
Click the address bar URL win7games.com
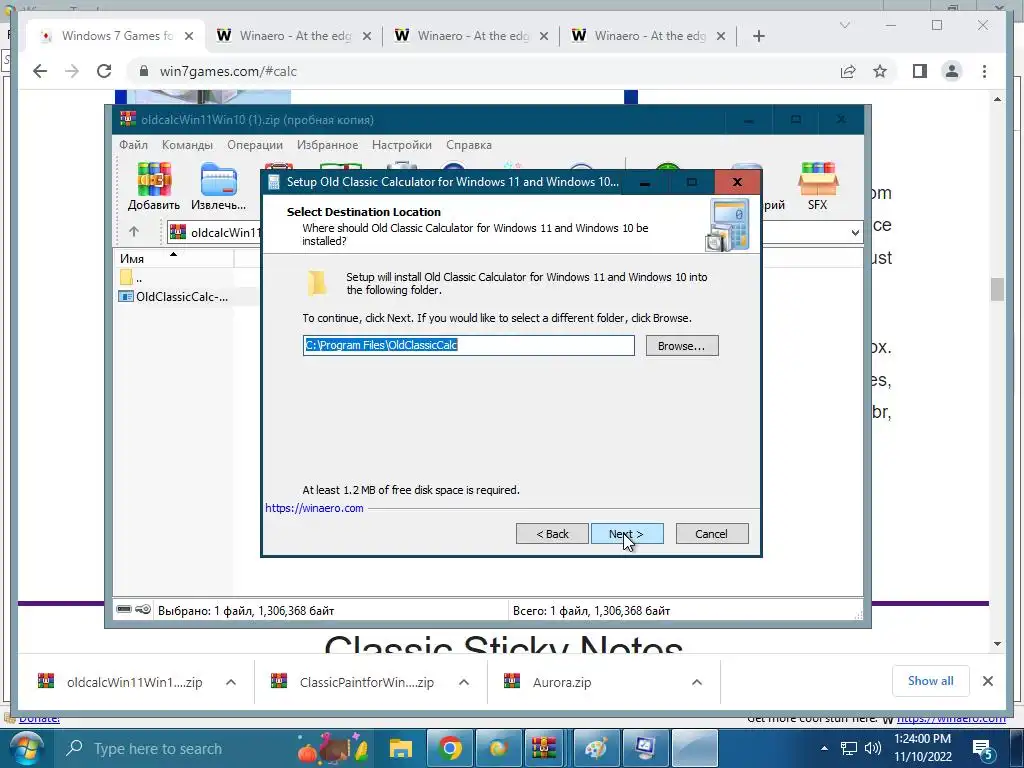228,71
